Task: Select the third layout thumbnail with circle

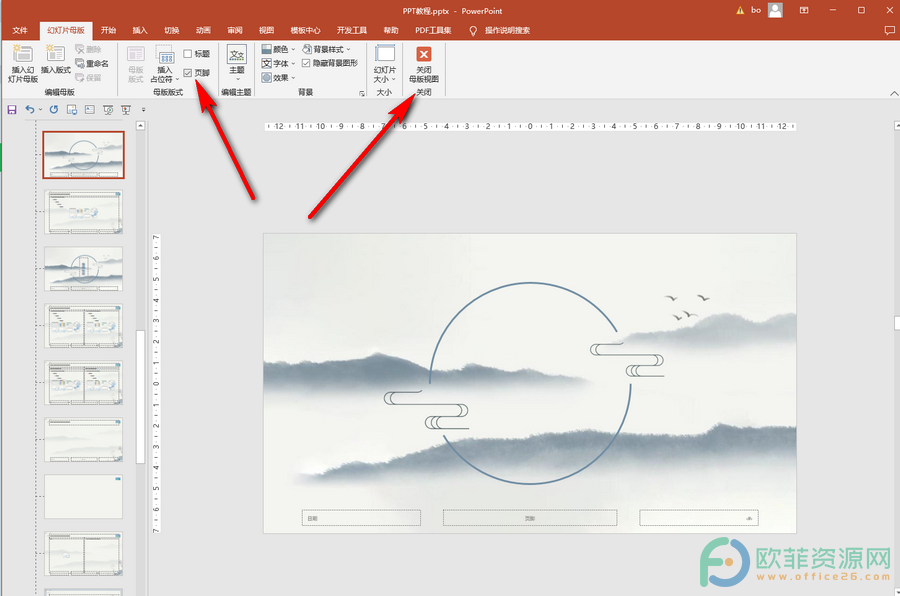Action: coord(83,269)
